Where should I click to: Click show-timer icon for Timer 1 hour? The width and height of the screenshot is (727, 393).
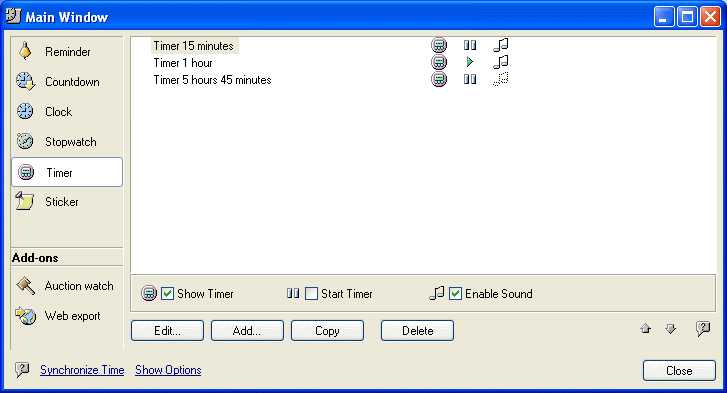(439, 62)
